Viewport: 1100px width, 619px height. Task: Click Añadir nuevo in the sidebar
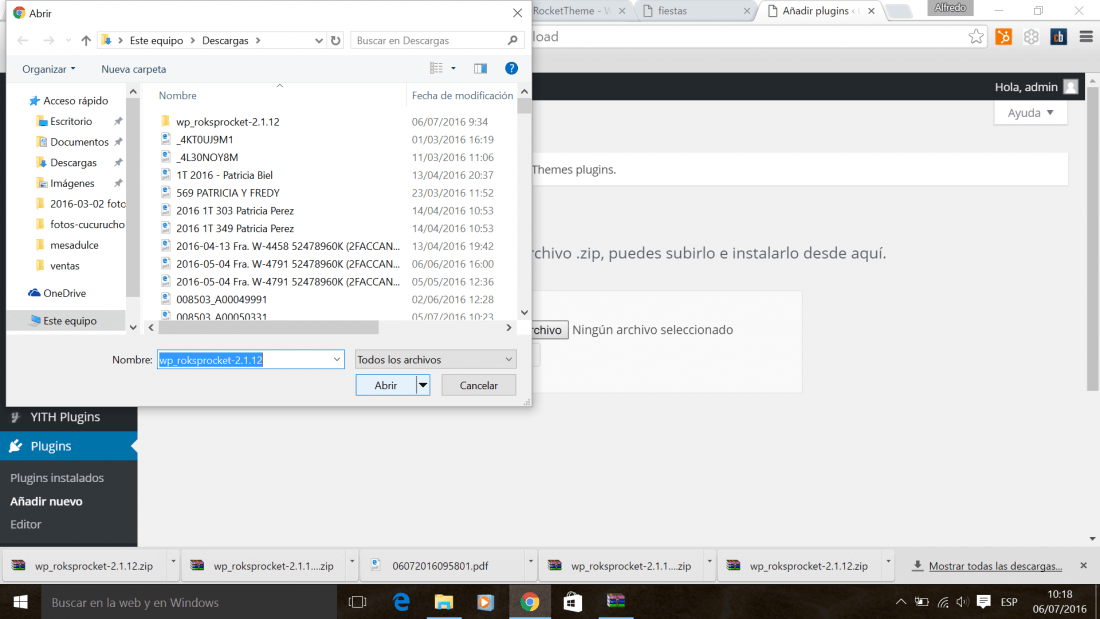[x=46, y=501]
